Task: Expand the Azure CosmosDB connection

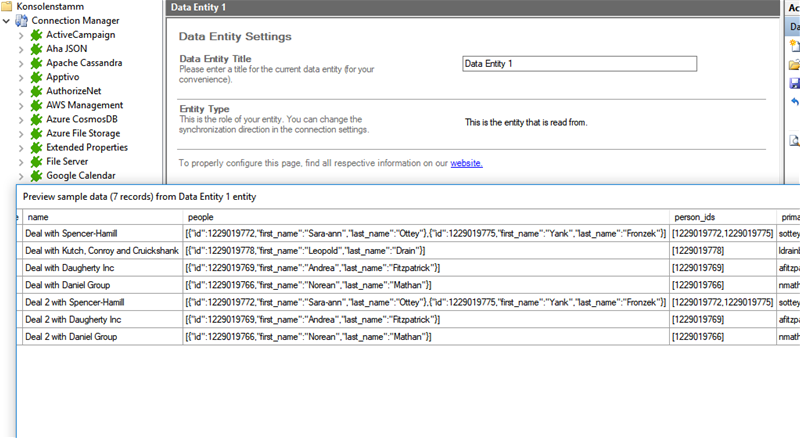Action: pos(22,119)
